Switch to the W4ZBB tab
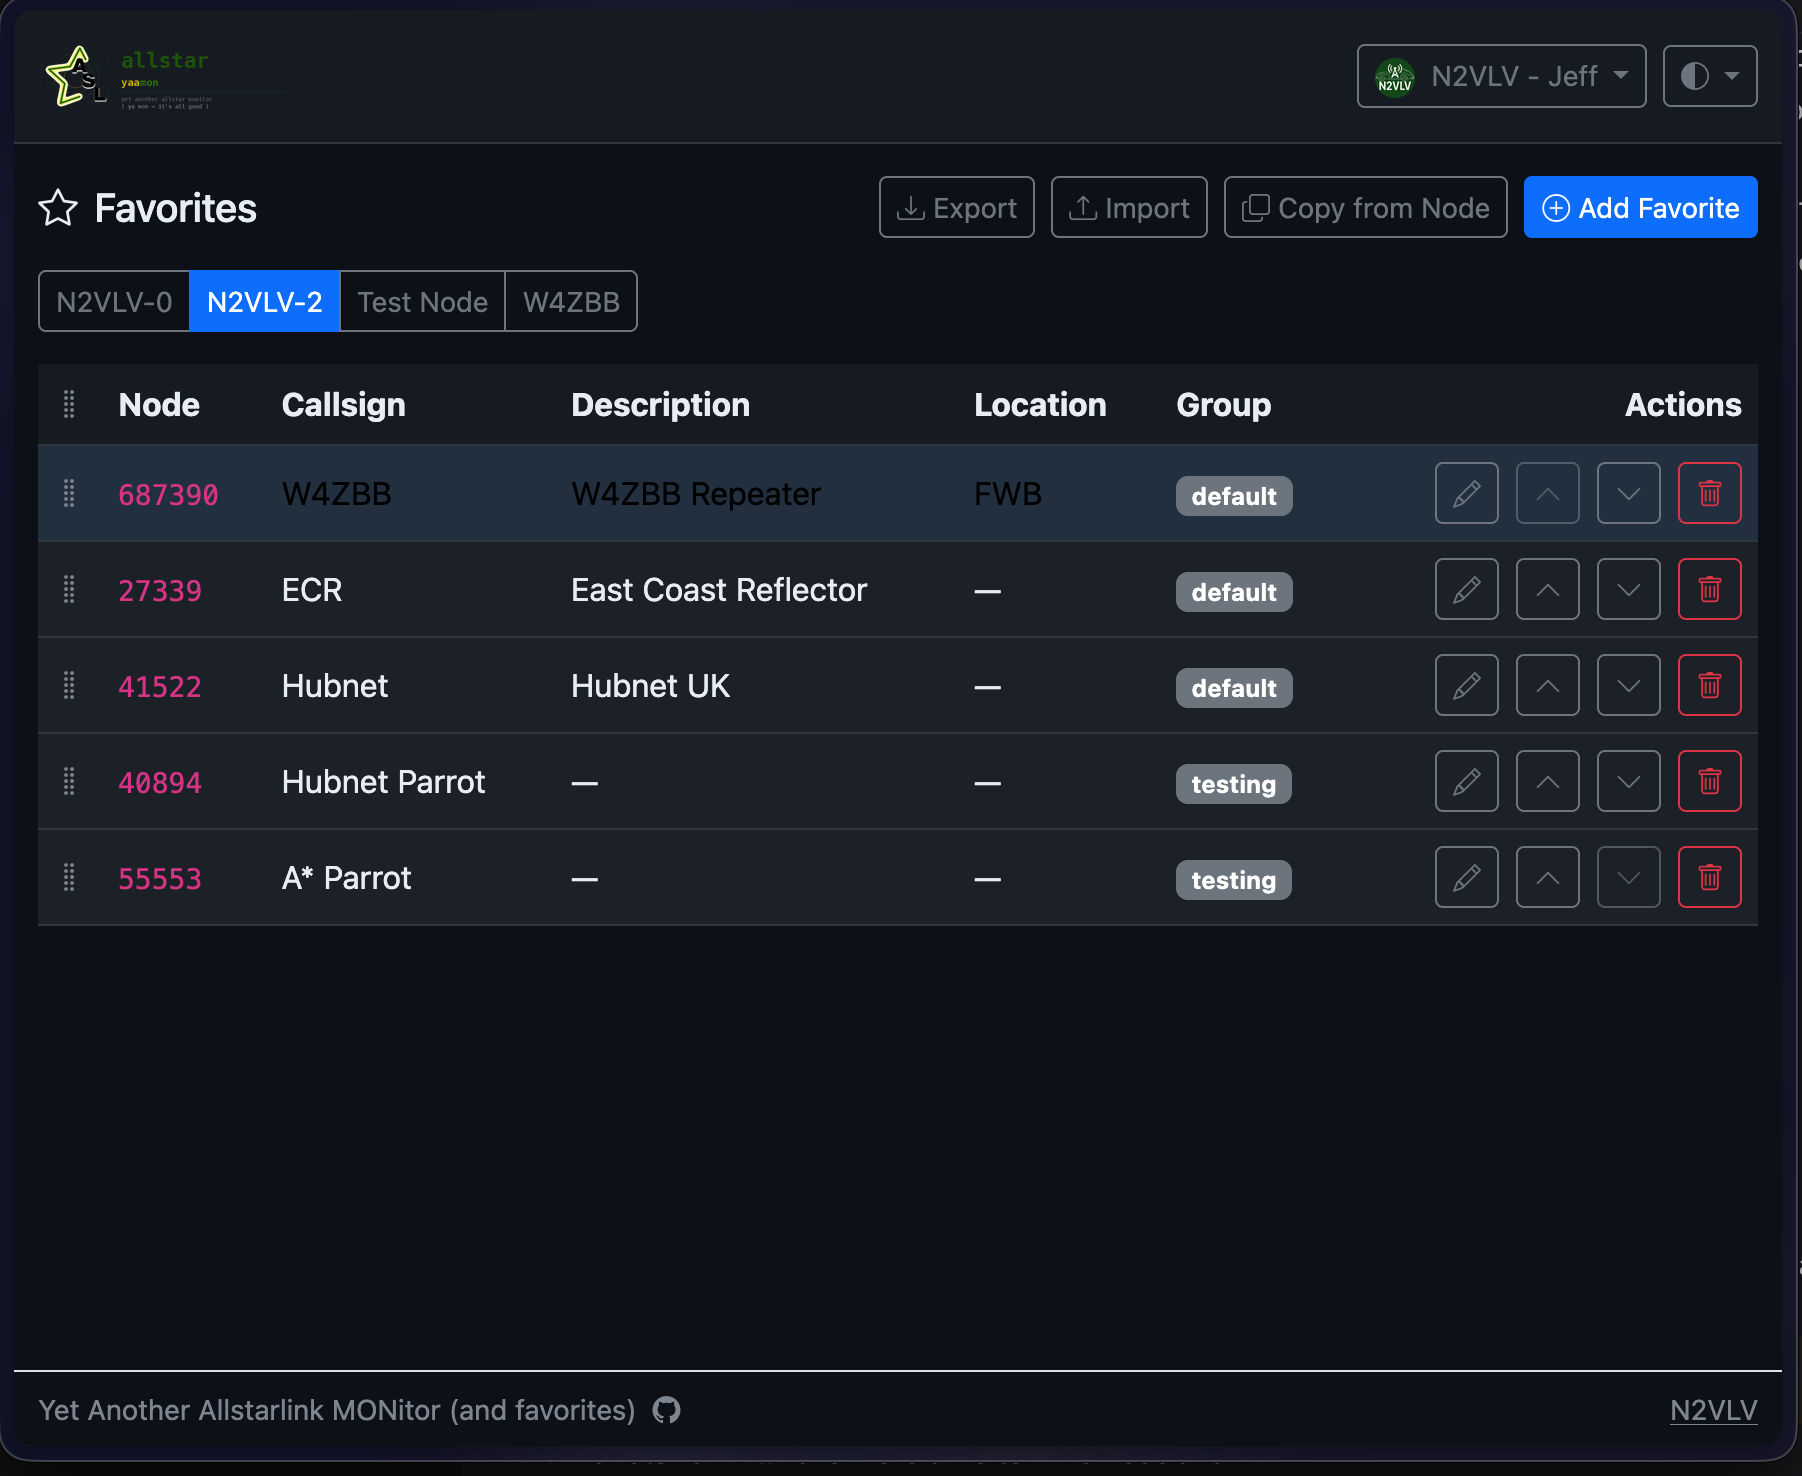1802x1476 pixels. pos(571,301)
